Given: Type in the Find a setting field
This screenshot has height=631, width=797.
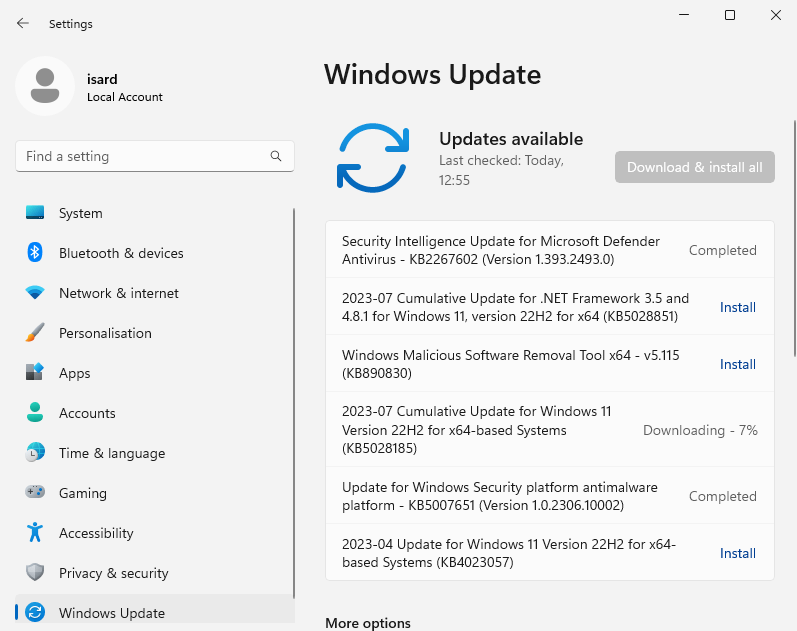Looking at the screenshot, I should click(140, 157).
